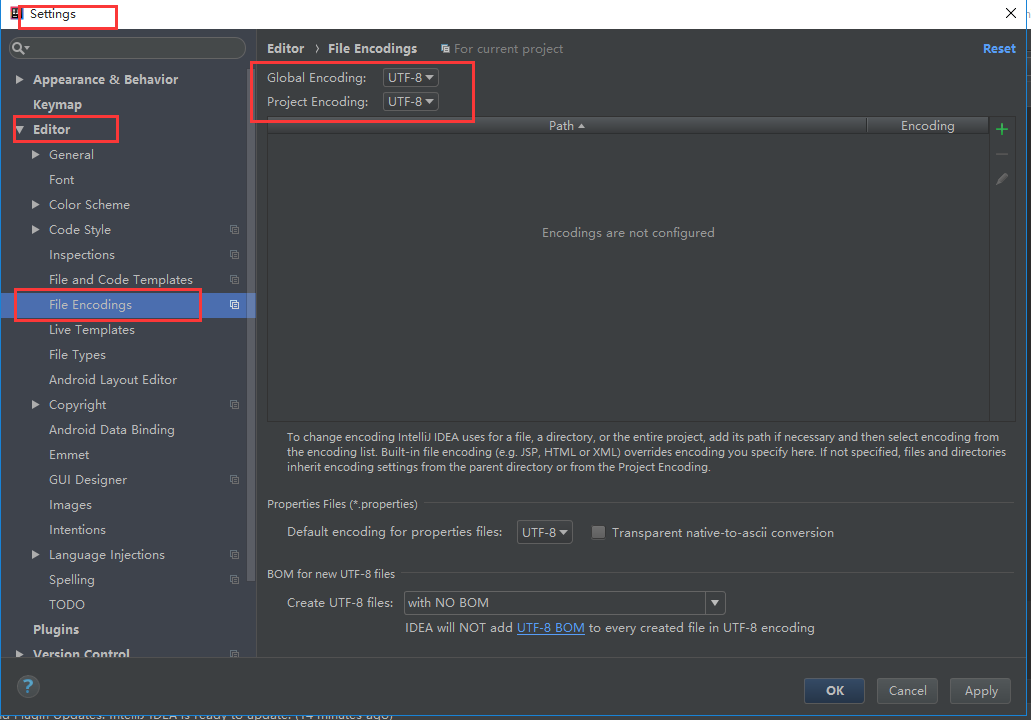This screenshot has width=1031, height=720.
Task: Click the per-project icon beside Code Style
Action: click(234, 229)
